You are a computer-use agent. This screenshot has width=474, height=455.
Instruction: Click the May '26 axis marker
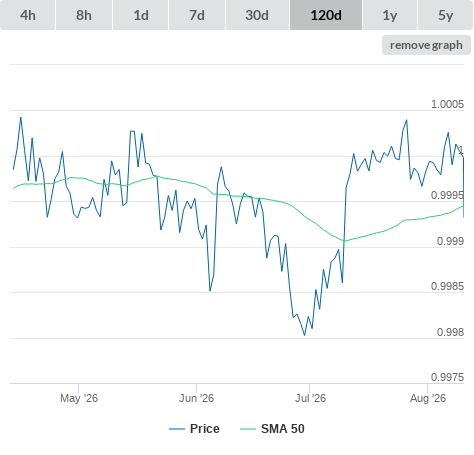79,398
